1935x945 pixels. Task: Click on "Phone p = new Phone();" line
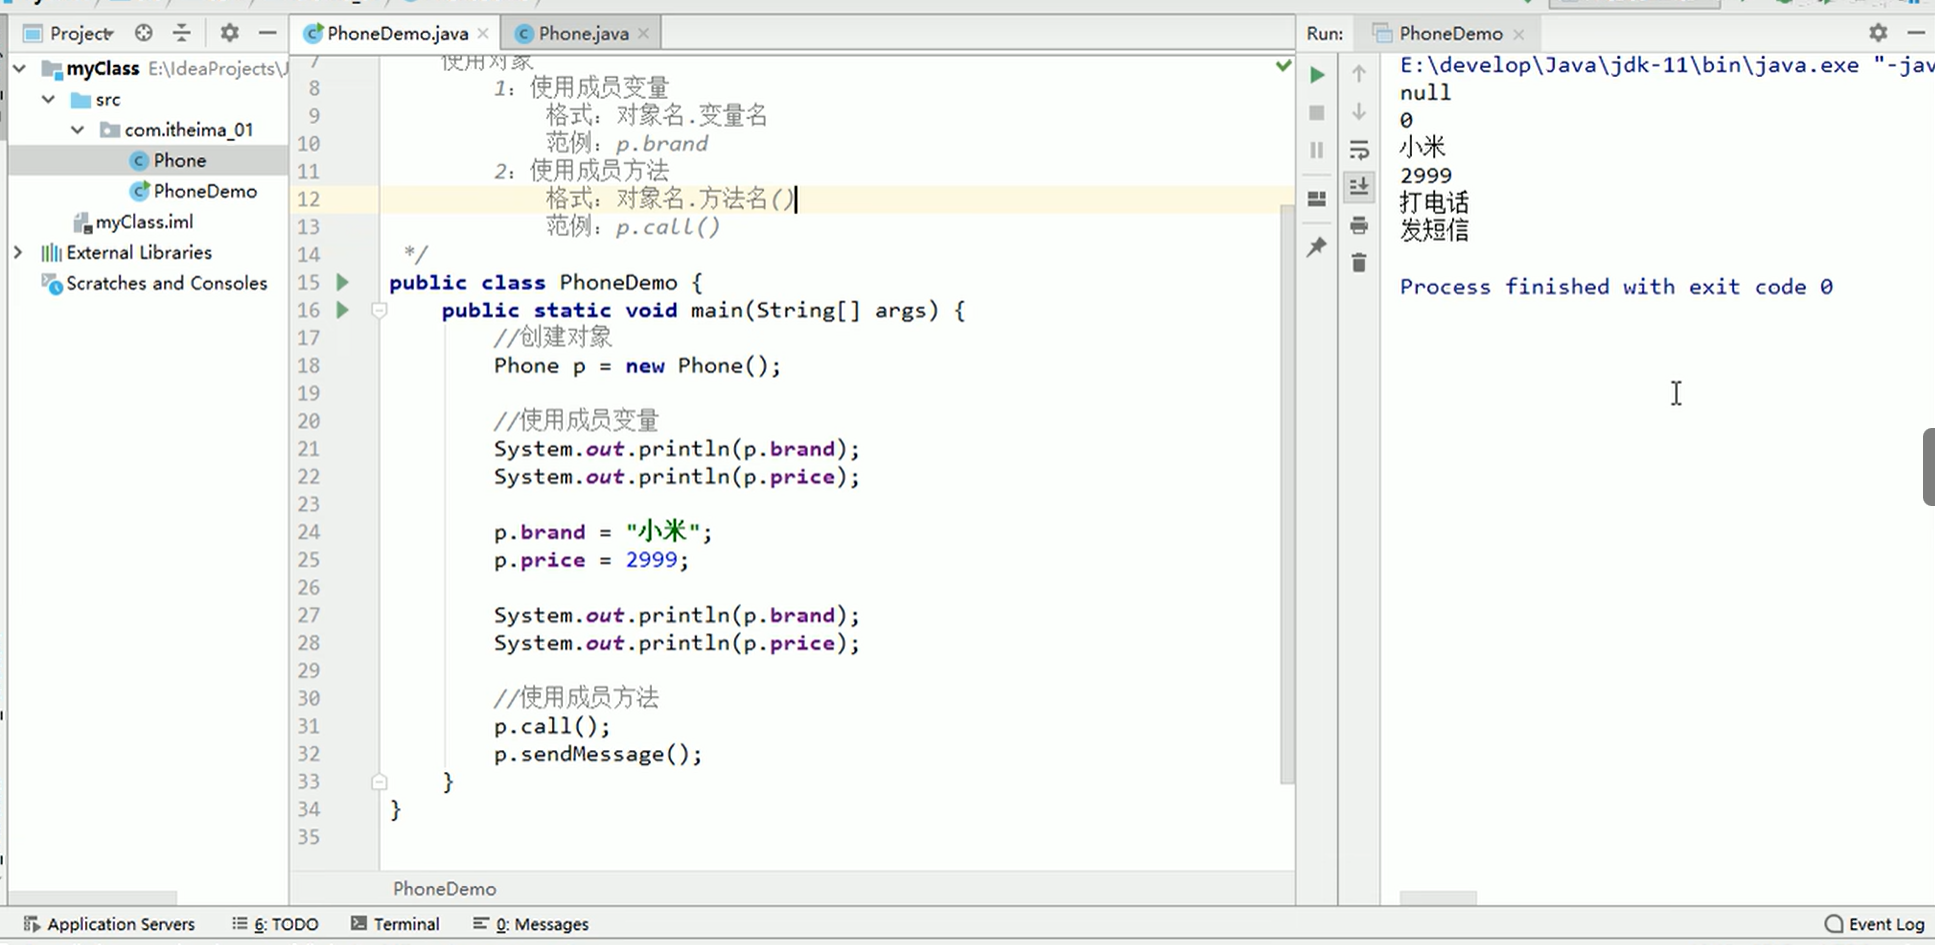[637, 366]
